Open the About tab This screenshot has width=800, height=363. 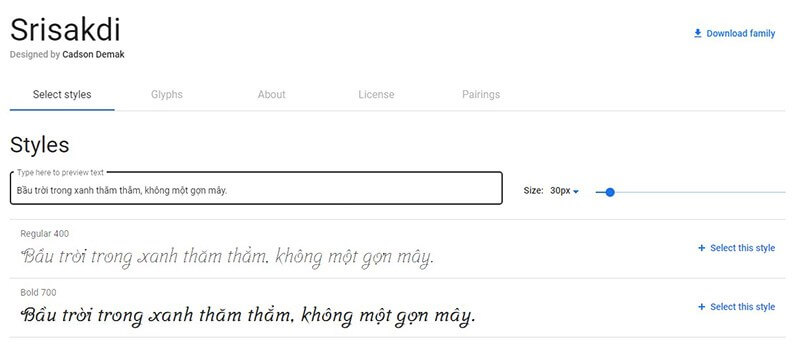271,94
